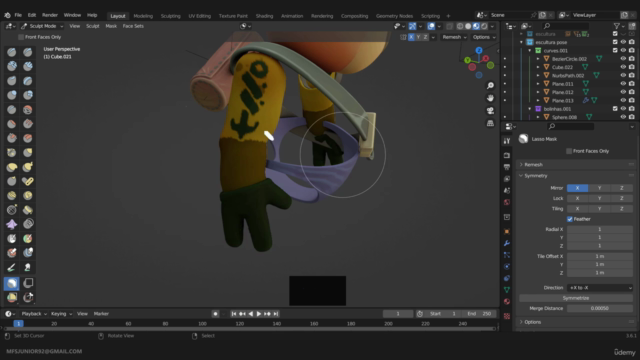Collapse the curves.001 collection in outliner

click(x=530, y=51)
